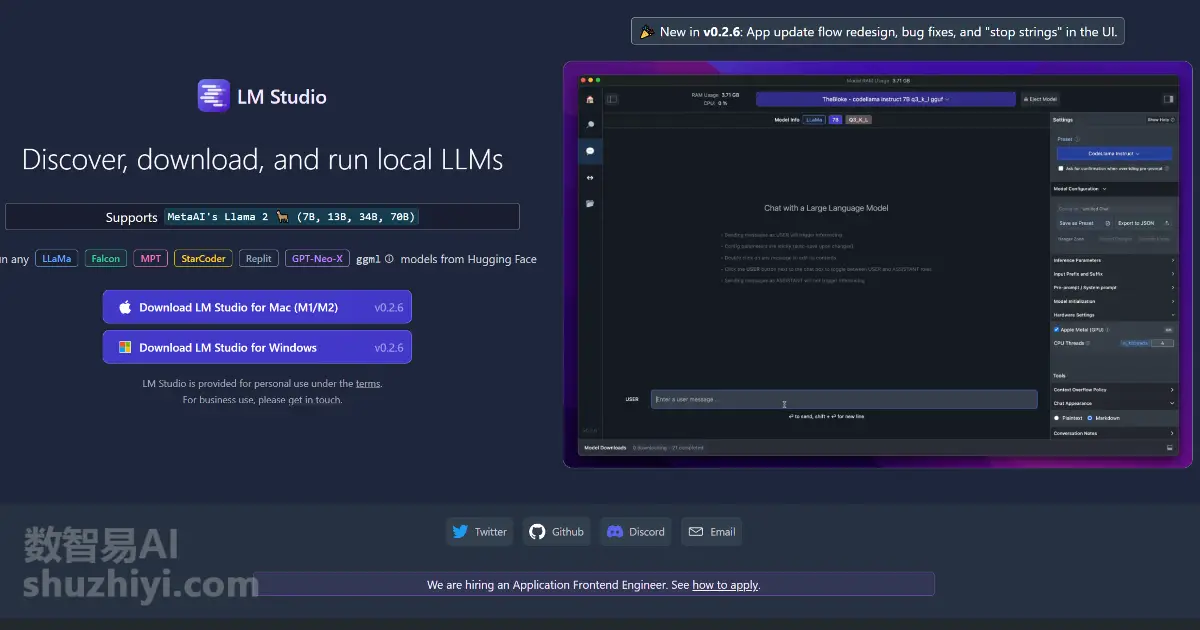Screen dimensions: 1200x630
Task: Open the Home icon in app sidebar
Action: (x=590, y=99)
